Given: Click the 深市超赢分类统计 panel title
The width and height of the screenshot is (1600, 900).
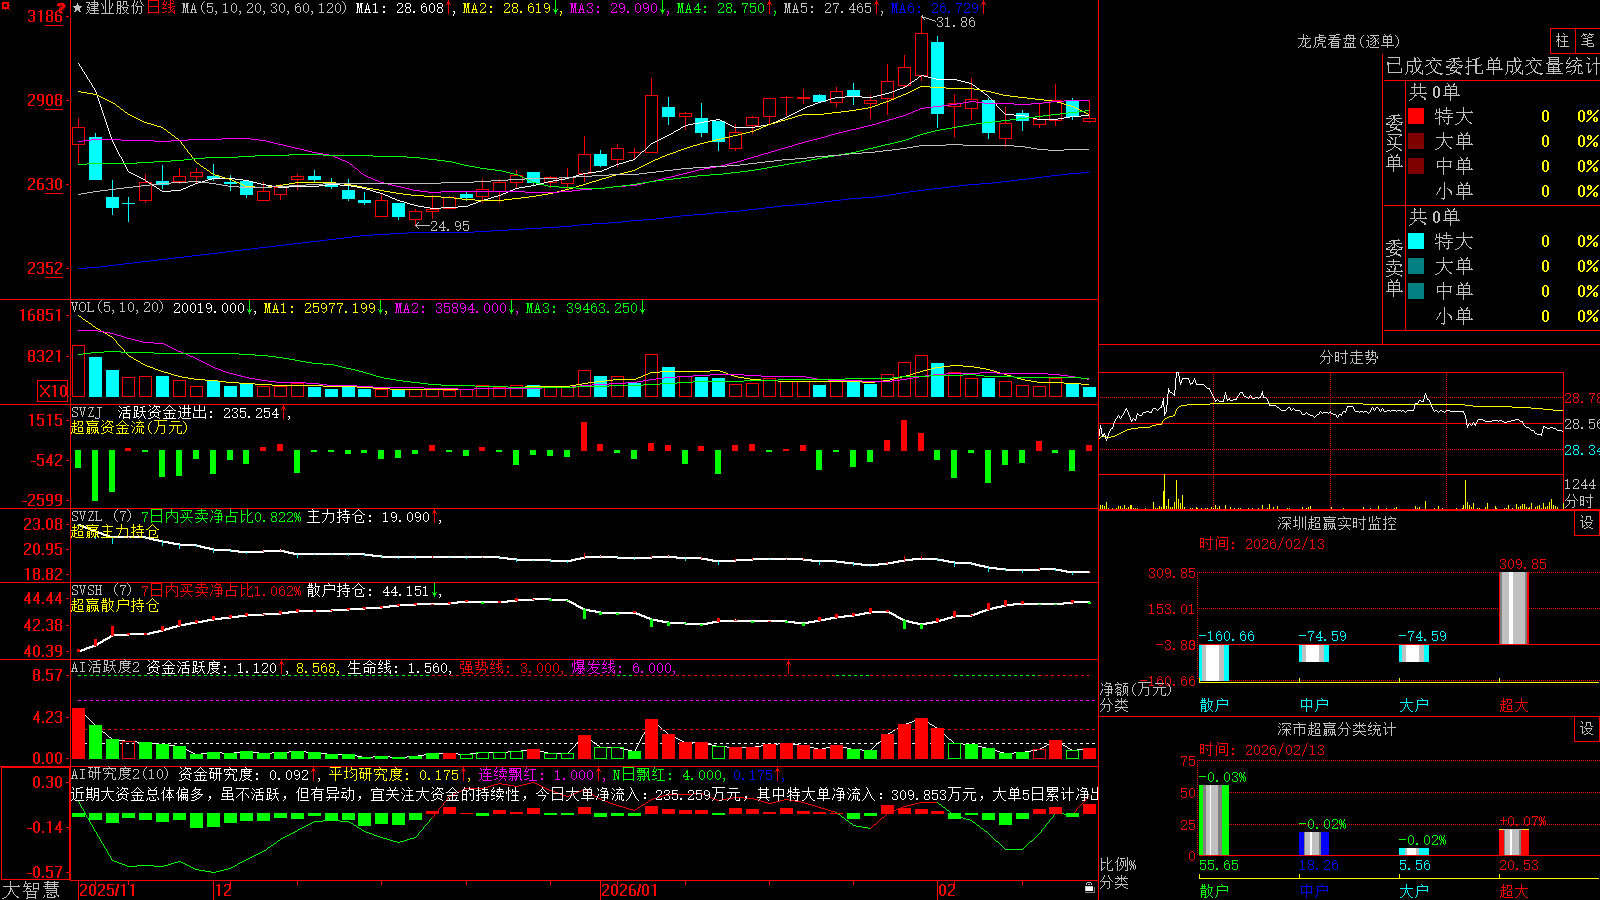Looking at the screenshot, I should click(x=1336, y=729).
